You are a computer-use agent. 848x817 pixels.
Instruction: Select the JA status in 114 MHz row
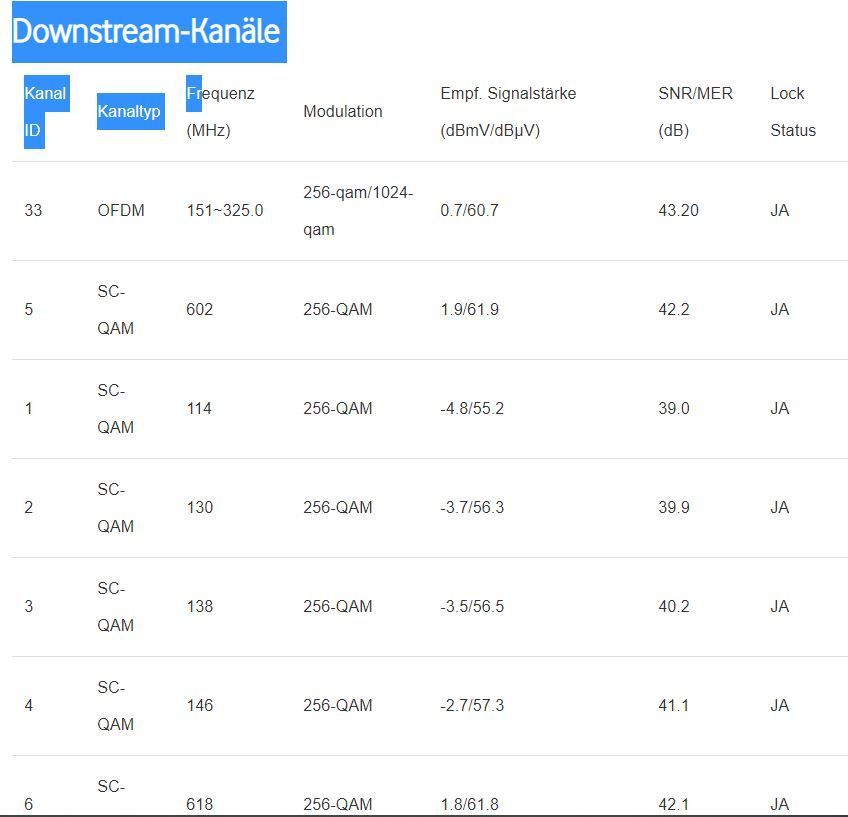[779, 408]
